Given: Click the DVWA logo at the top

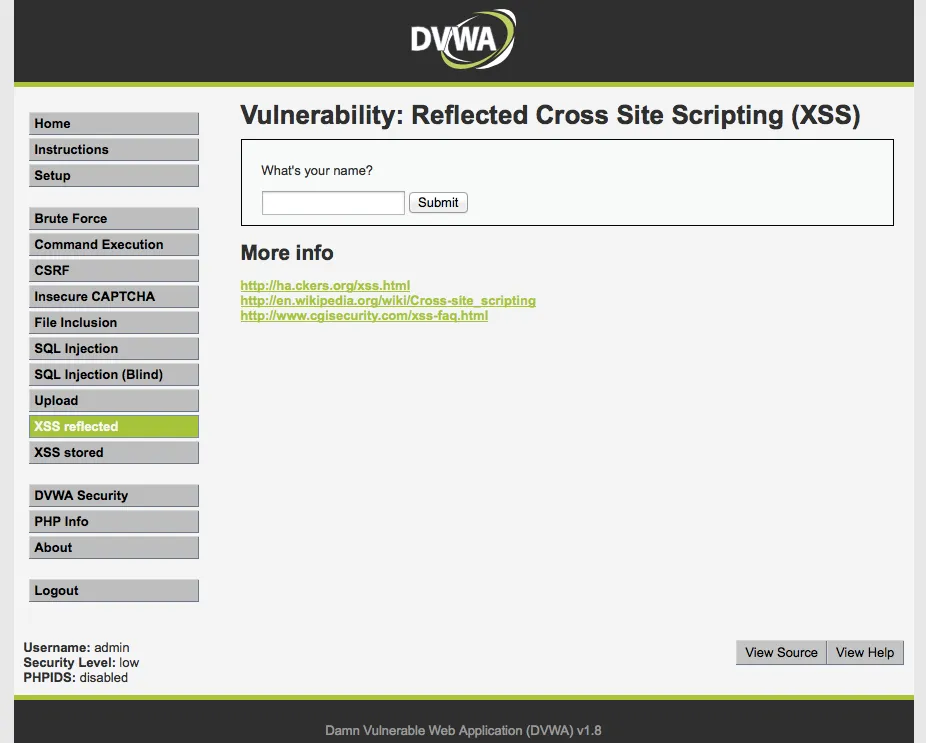Looking at the screenshot, I should pos(461,38).
